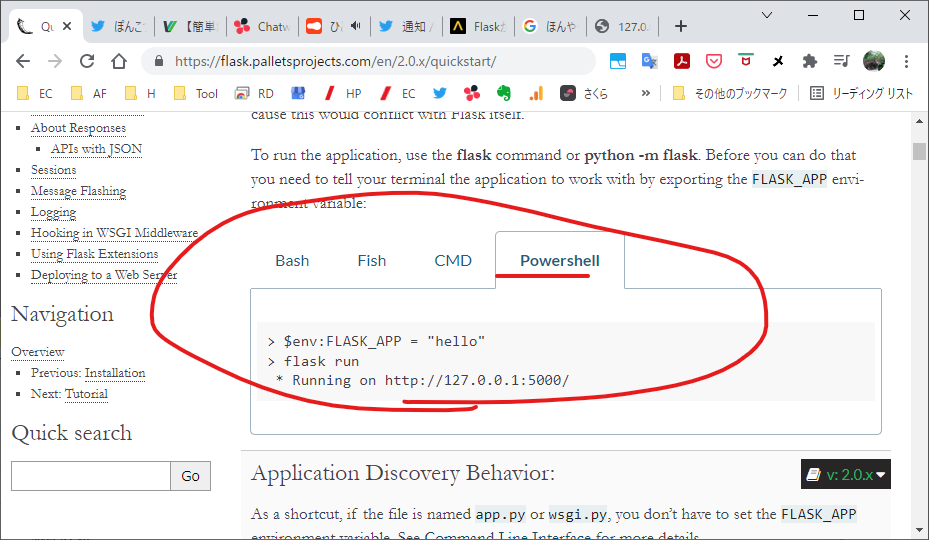
Task: Reload the page with the refresh icon
Action: (87, 61)
